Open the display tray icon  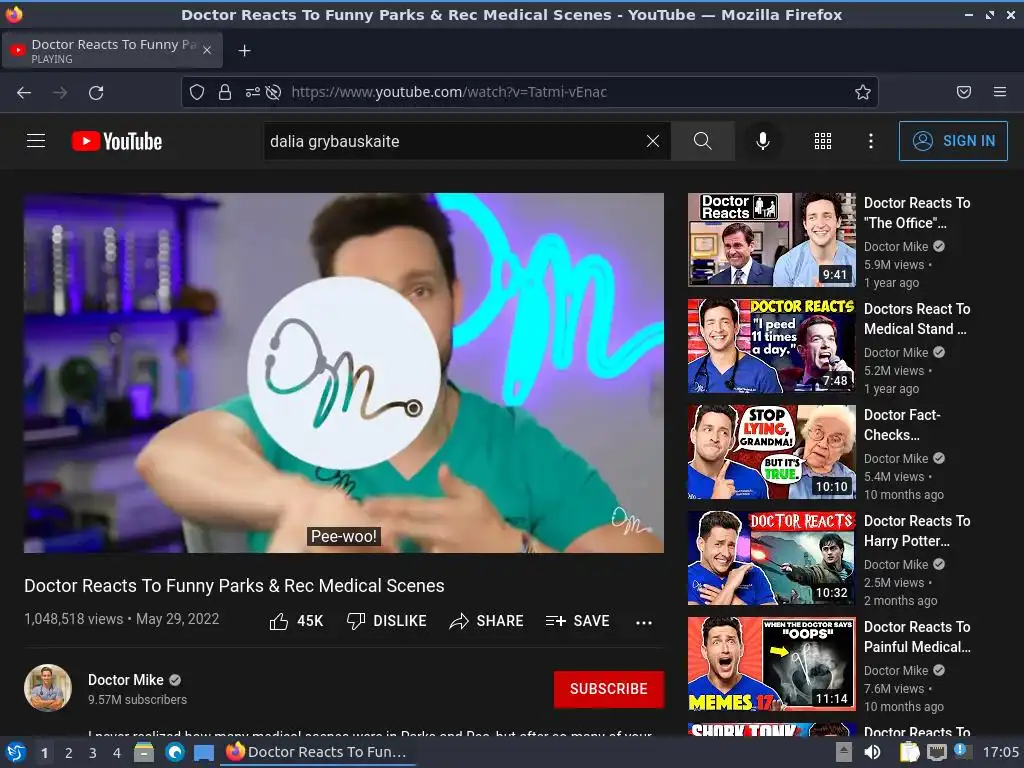(936, 752)
